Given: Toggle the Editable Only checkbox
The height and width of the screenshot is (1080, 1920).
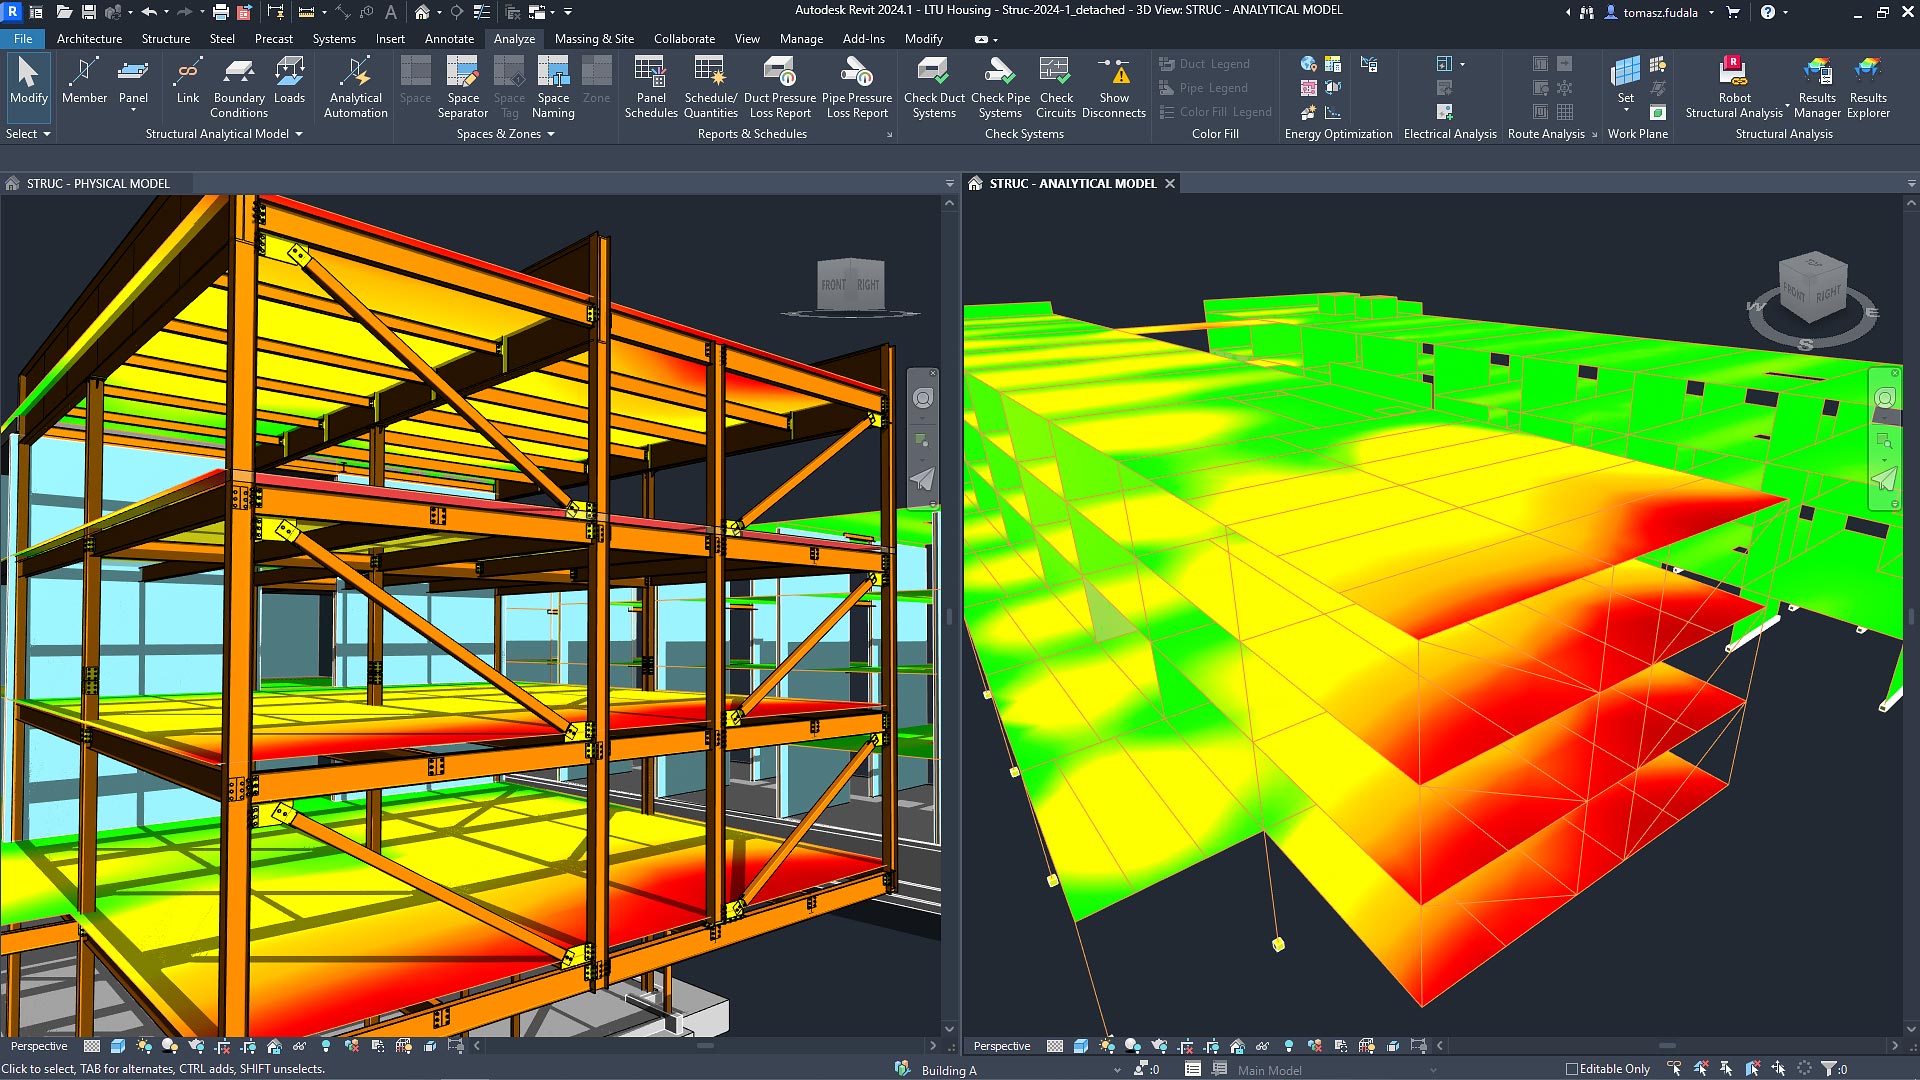Looking at the screenshot, I should click(x=1572, y=1069).
